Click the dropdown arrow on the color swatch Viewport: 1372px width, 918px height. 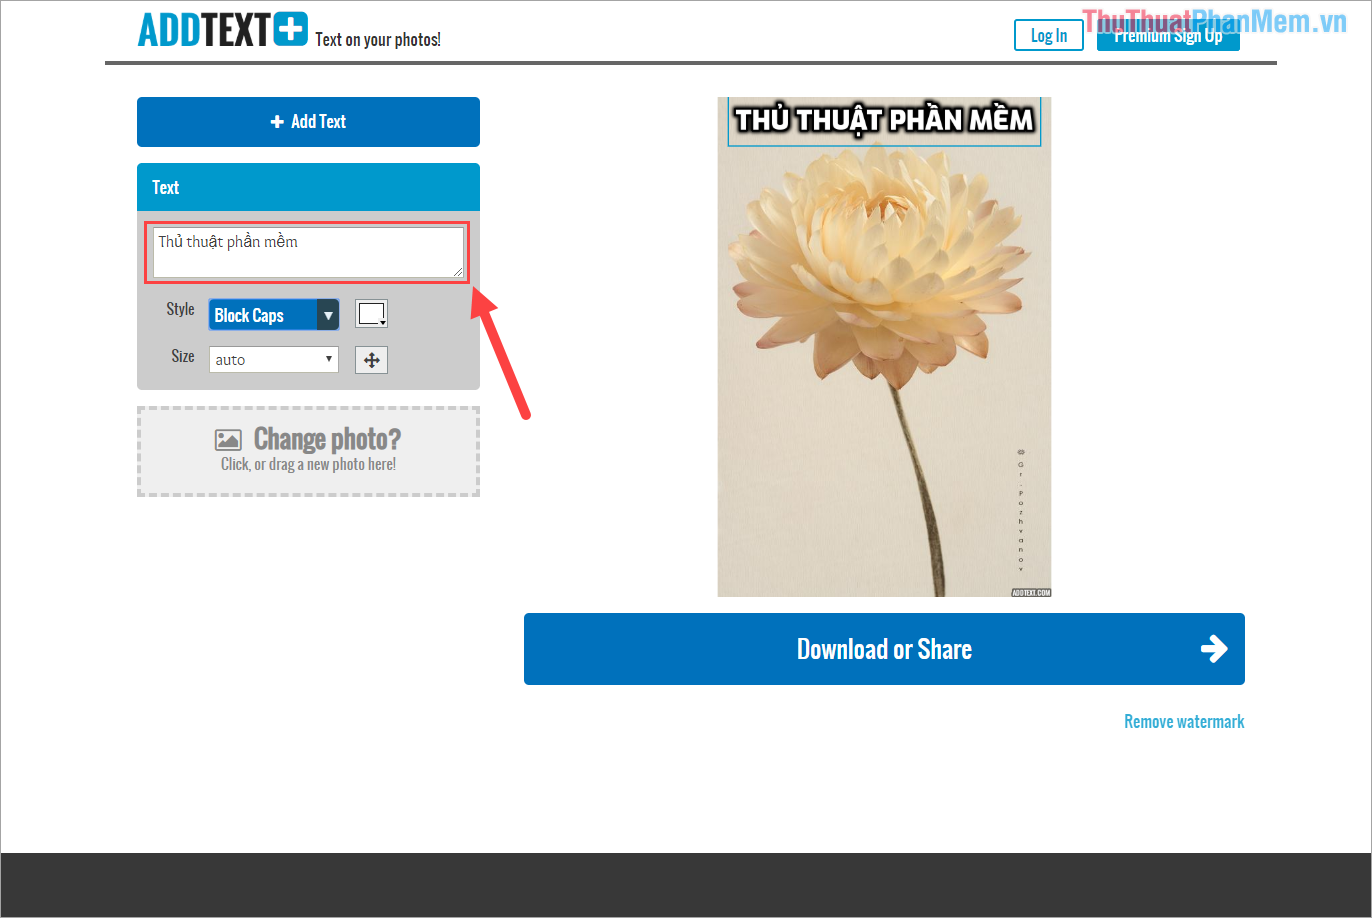click(x=380, y=322)
